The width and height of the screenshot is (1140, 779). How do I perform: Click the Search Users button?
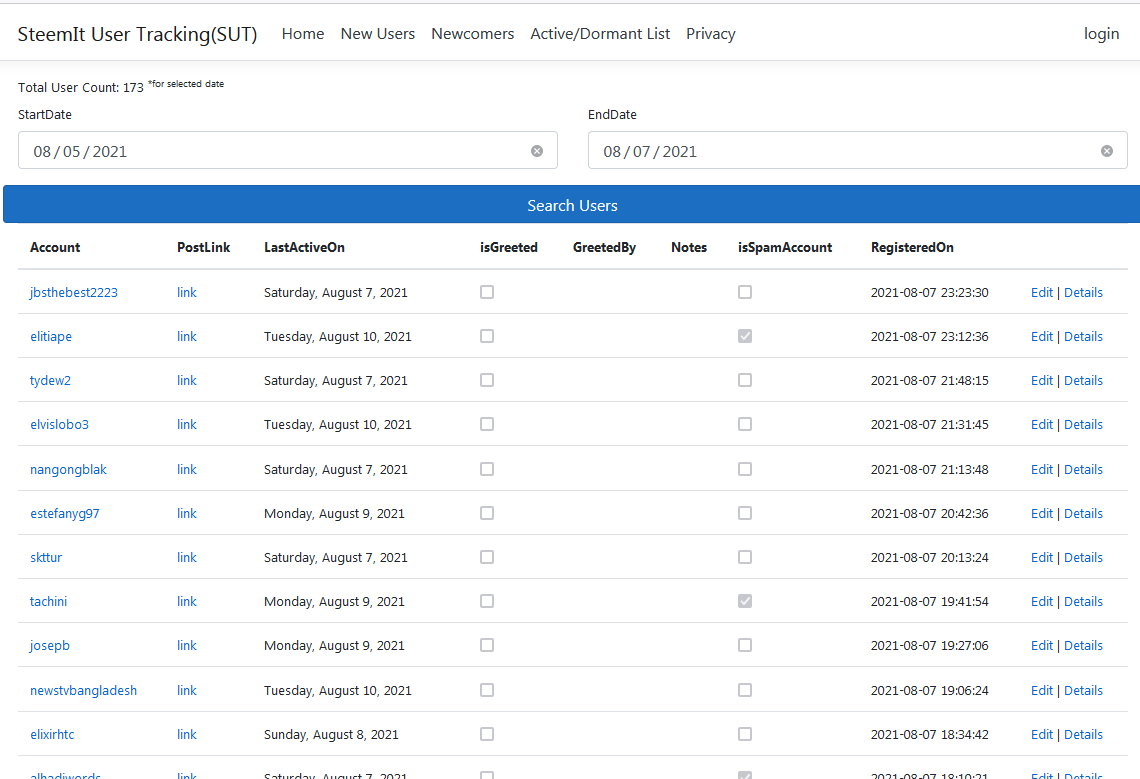pyautogui.click(x=571, y=205)
